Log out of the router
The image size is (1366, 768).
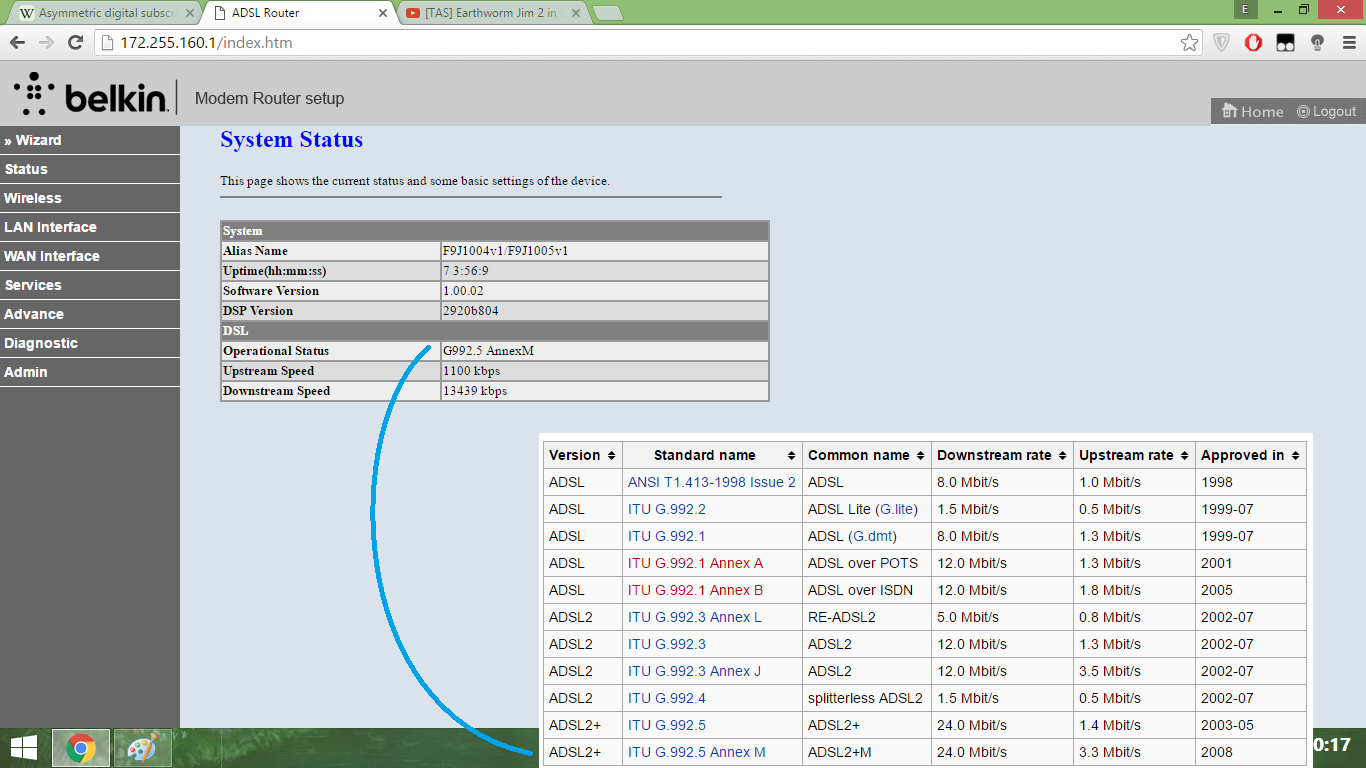[1326, 112]
